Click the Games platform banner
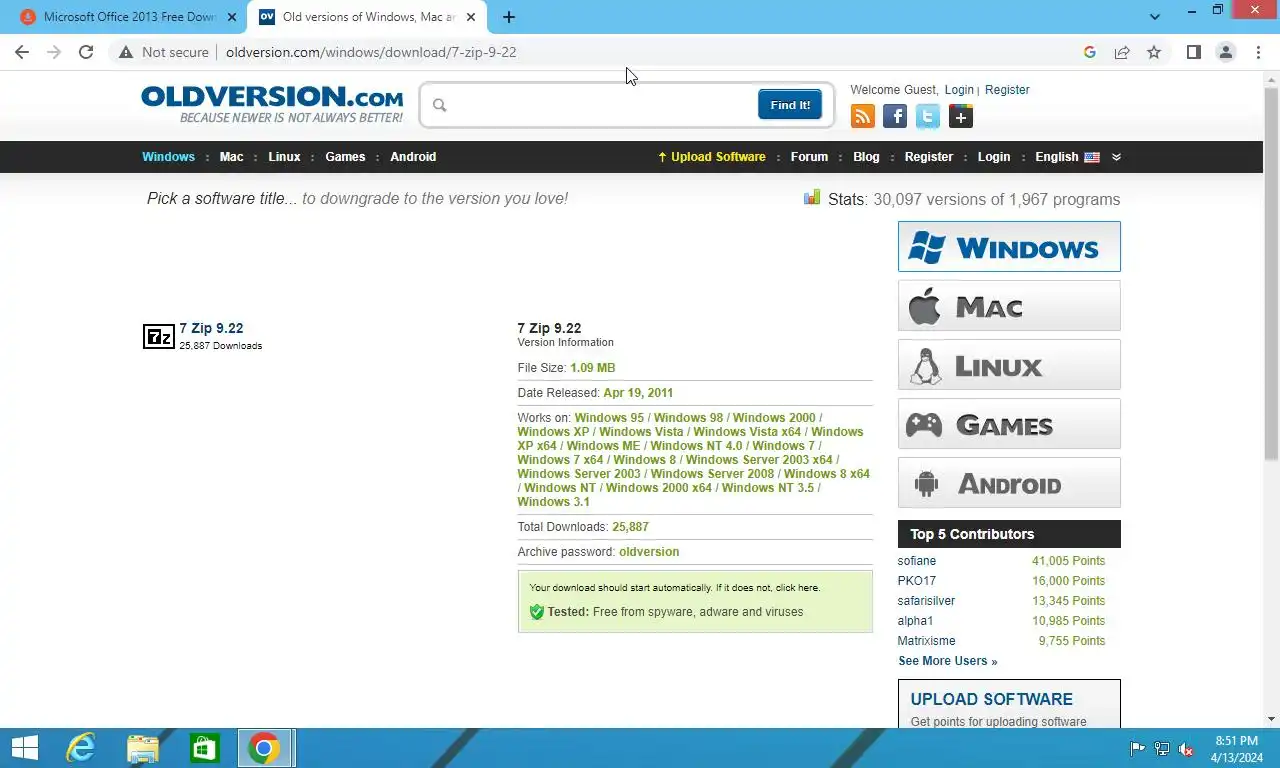This screenshot has height=768, width=1280. click(x=1009, y=424)
